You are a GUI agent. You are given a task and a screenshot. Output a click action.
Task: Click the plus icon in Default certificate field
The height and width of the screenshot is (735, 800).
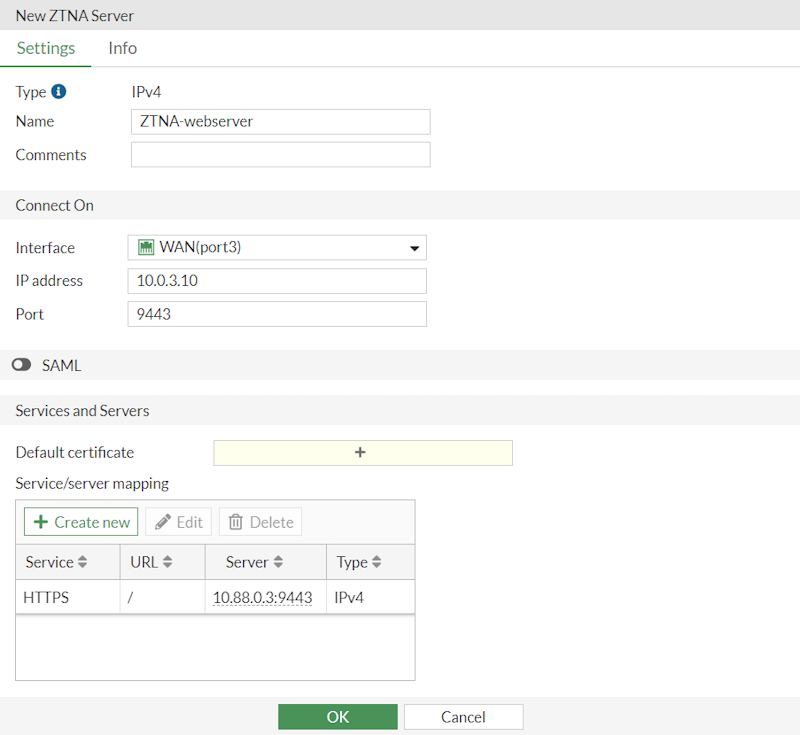pyautogui.click(x=361, y=453)
